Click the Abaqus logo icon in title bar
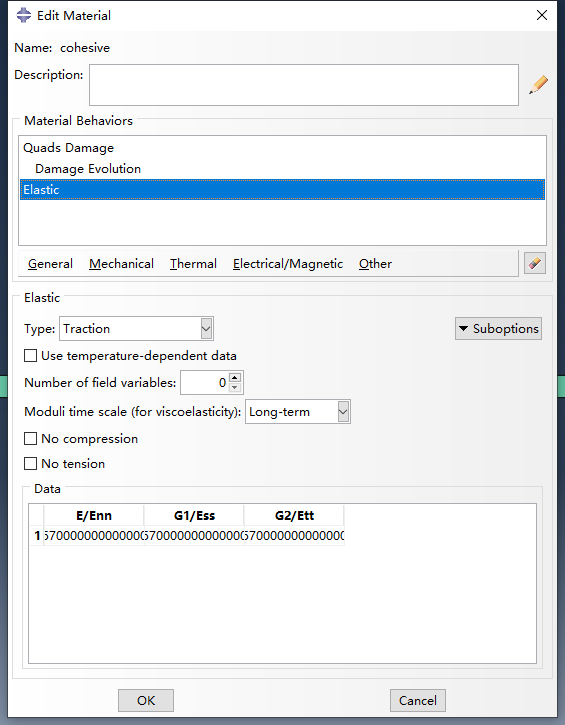Screen dimensions: 565x725 pyautogui.click(x=24, y=15)
